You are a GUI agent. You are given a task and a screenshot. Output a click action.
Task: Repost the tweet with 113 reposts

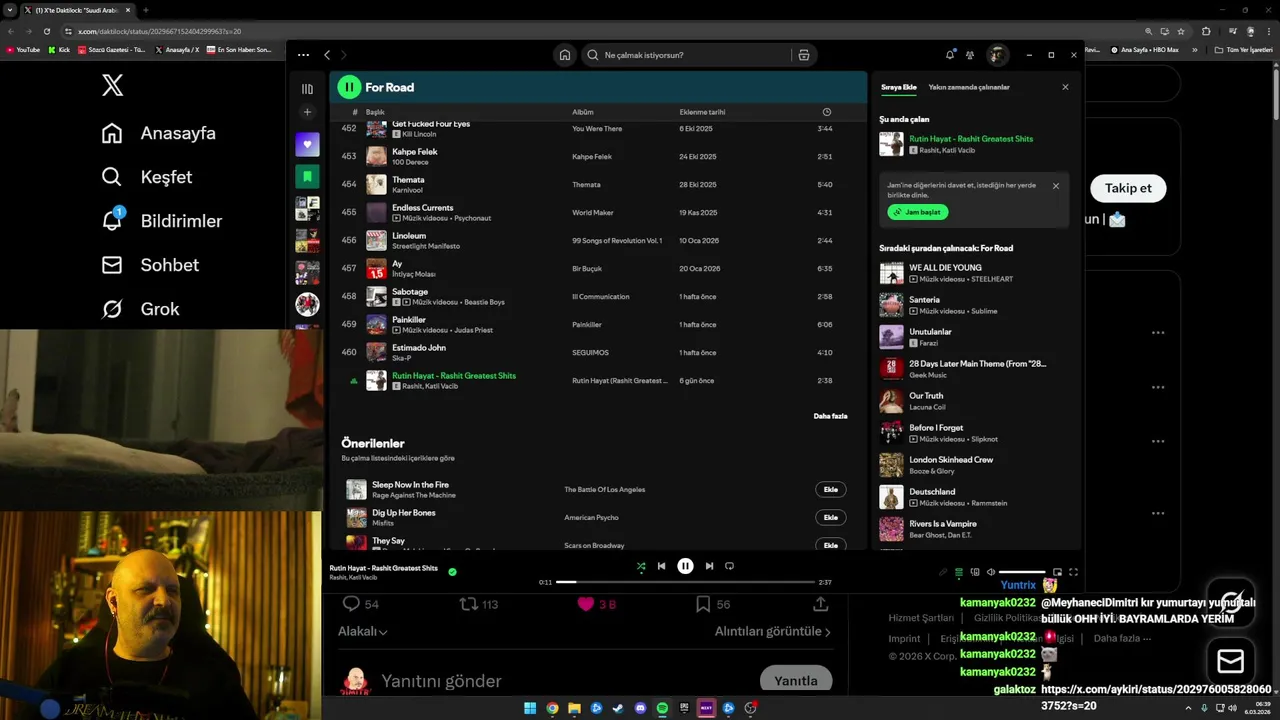coord(478,604)
